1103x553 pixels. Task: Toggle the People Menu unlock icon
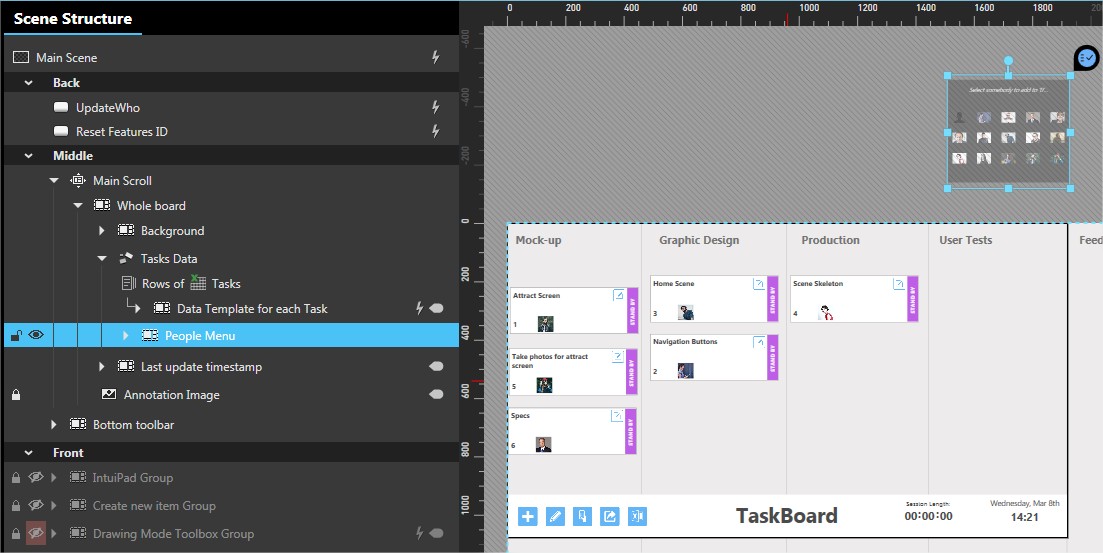tap(15, 335)
